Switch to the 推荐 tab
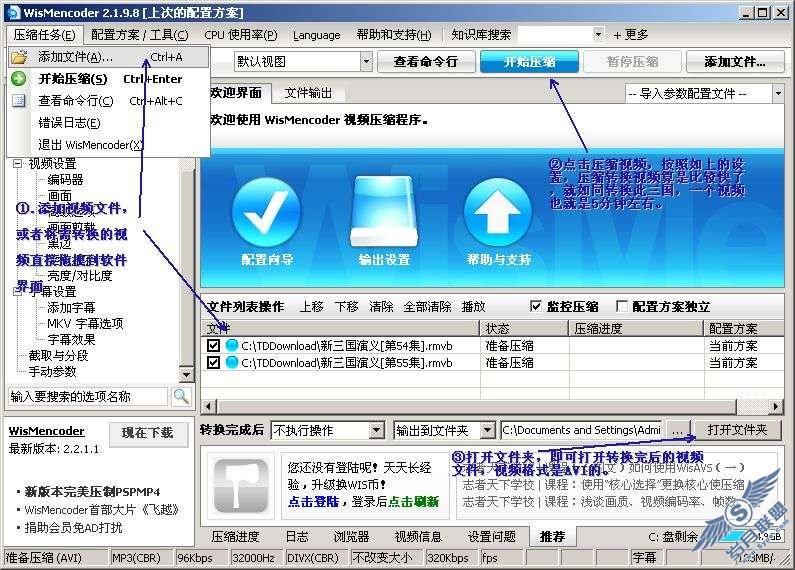Viewport: 795px width, 570px height. (552, 537)
